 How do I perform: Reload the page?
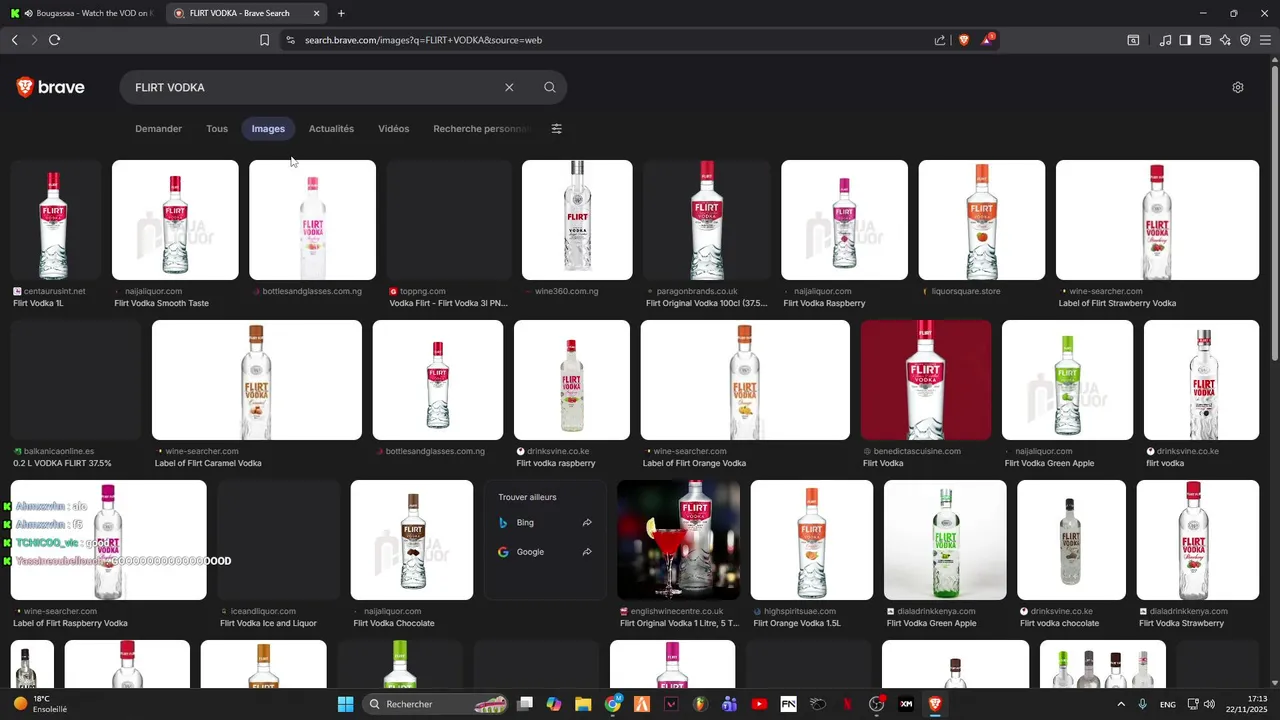[x=54, y=40]
